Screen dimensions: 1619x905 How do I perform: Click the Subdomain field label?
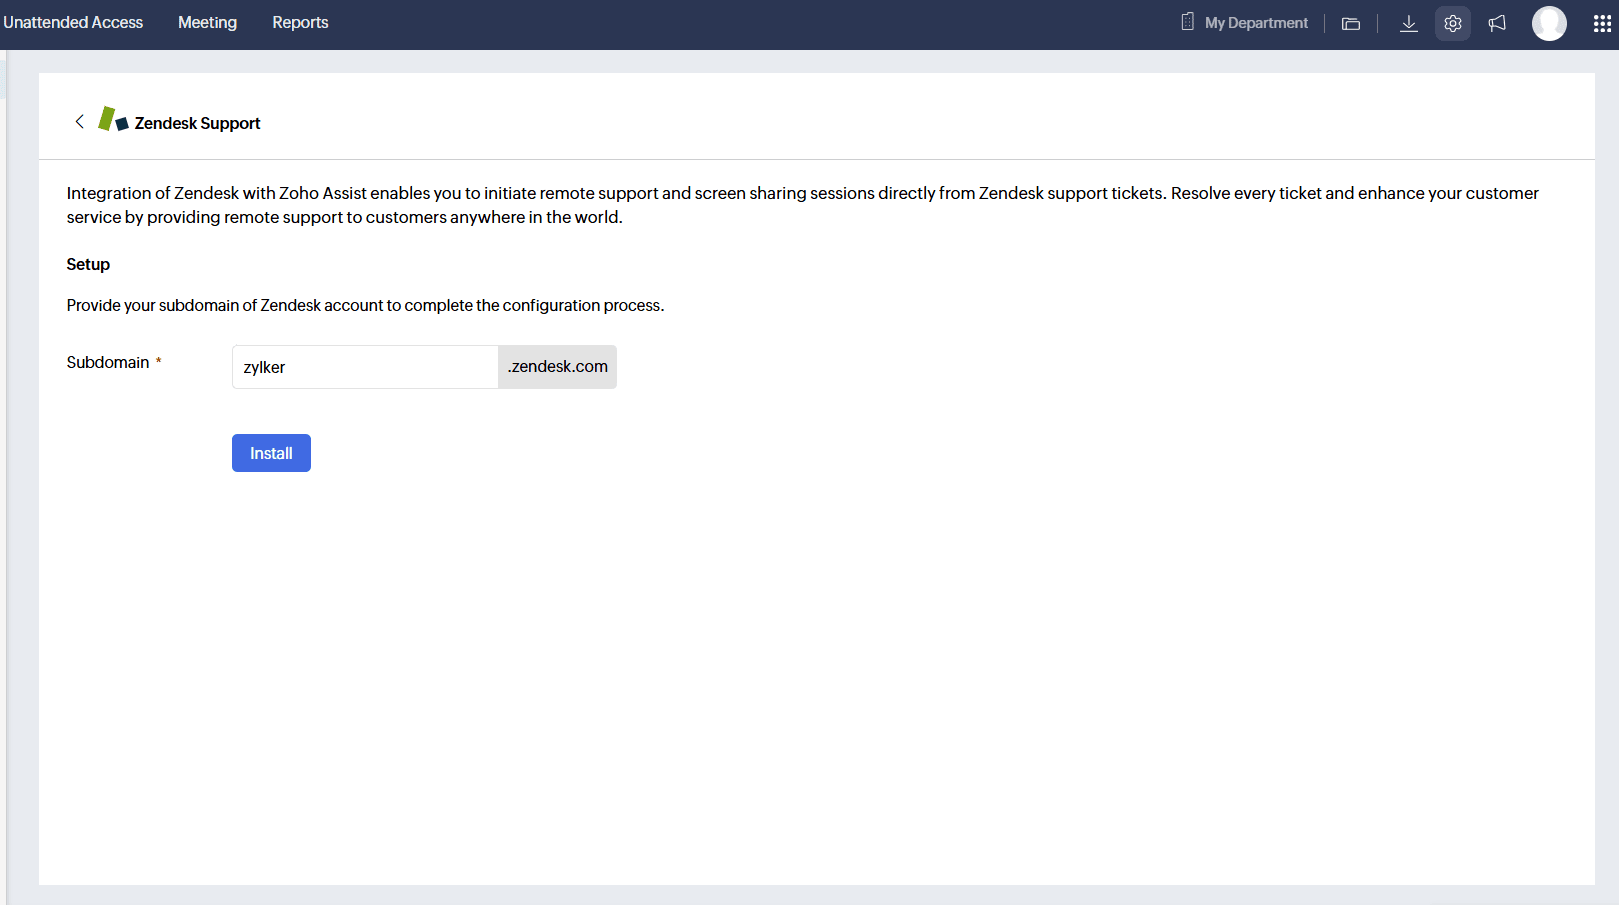point(108,362)
